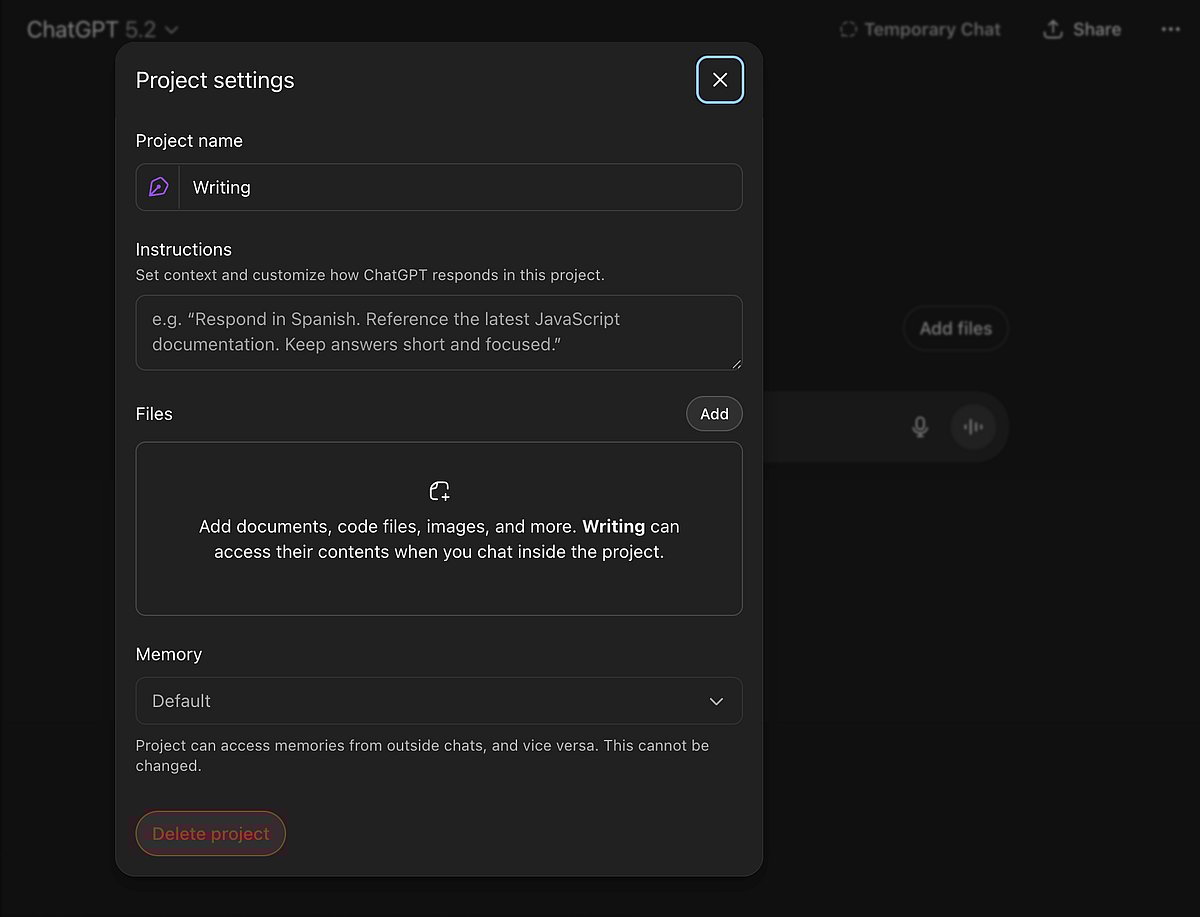This screenshot has height=917, width=1200.
Task: Open the Memory dropdown set to Default
Action: pos(438,701)
